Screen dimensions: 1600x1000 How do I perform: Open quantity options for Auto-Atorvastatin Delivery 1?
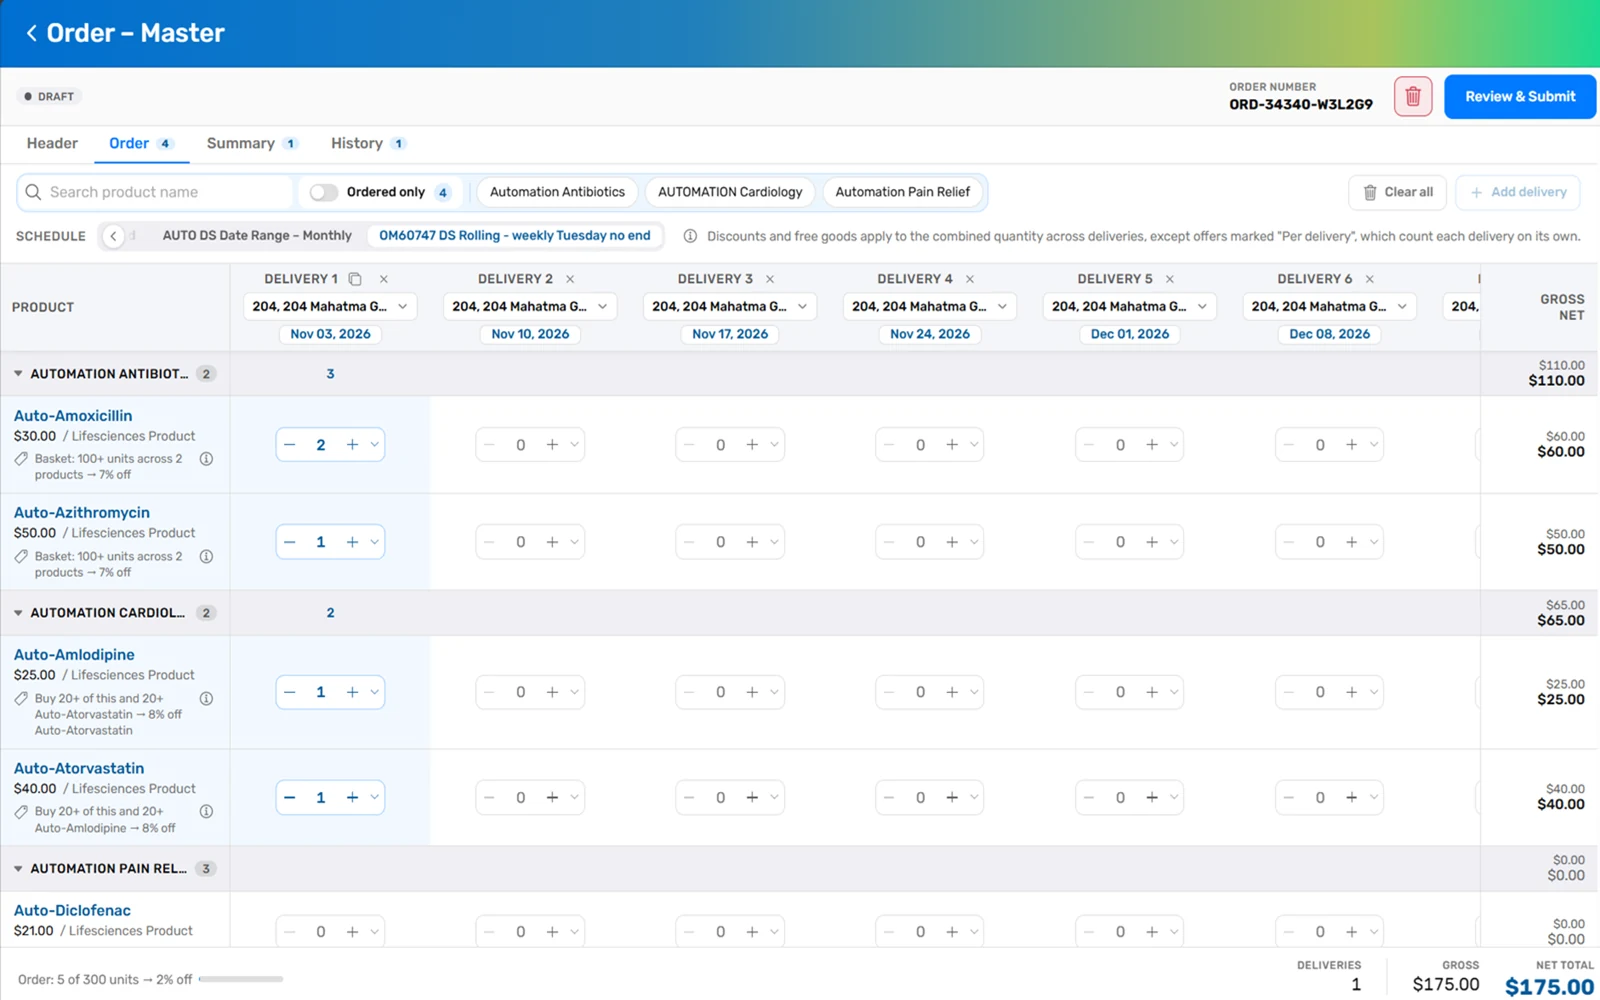pyautogui.click(x=375, y=798)
